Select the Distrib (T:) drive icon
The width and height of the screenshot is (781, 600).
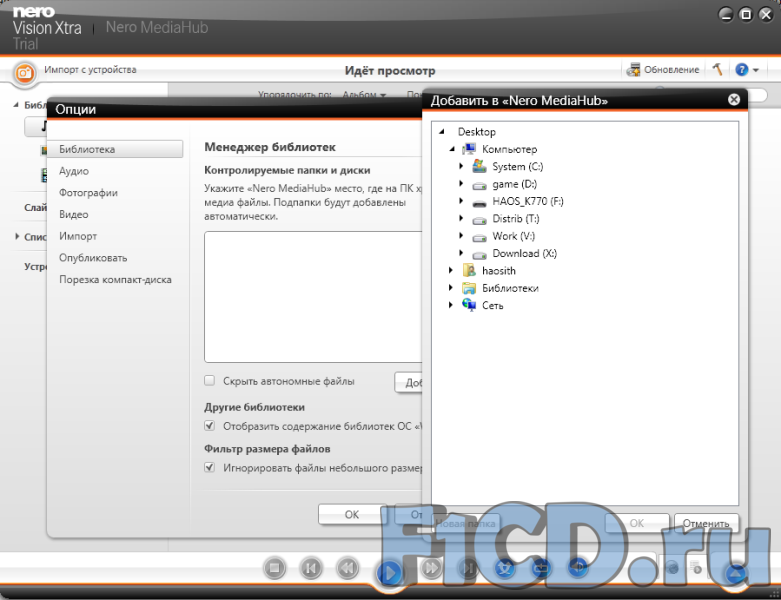479,220
